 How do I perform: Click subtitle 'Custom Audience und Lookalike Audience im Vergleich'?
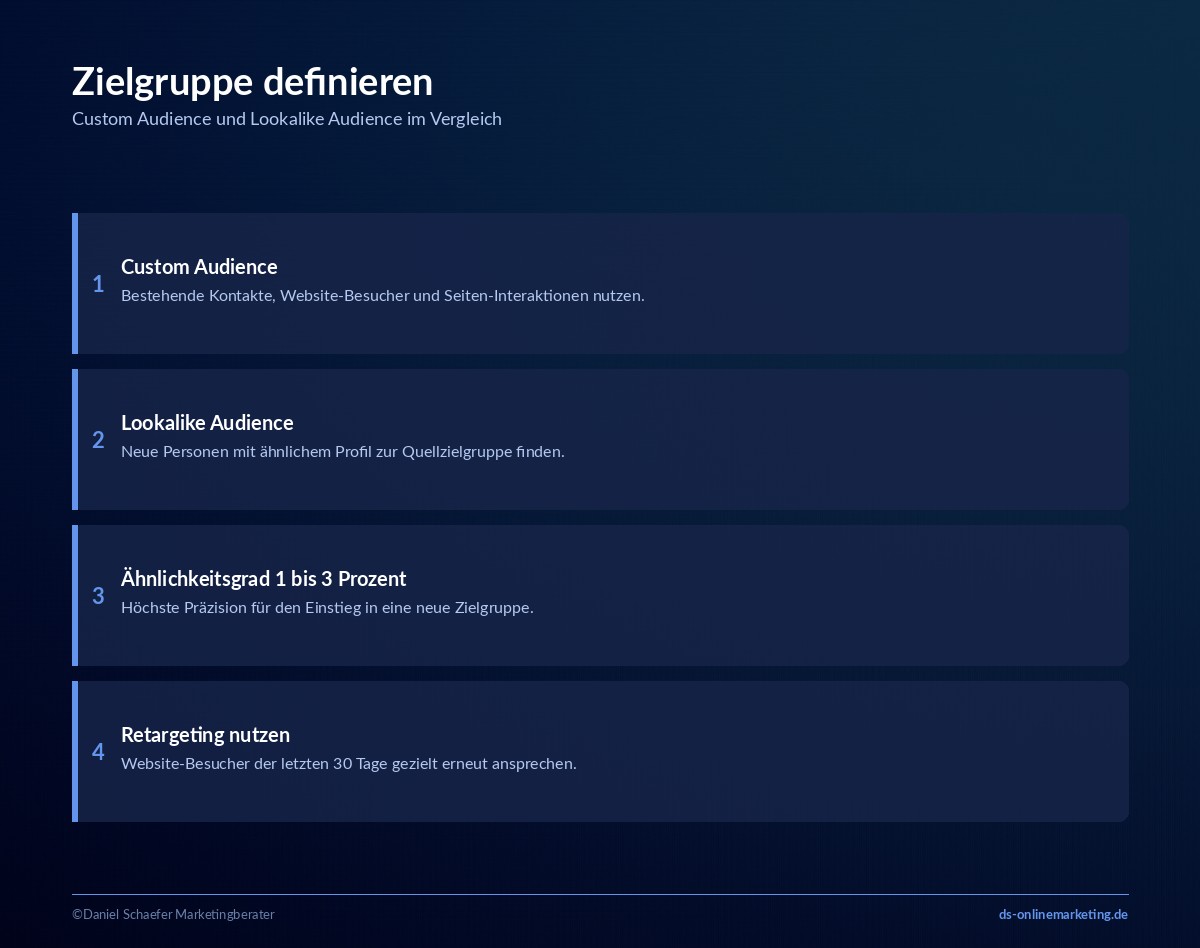pyautogui.click(x=287, y=119)
